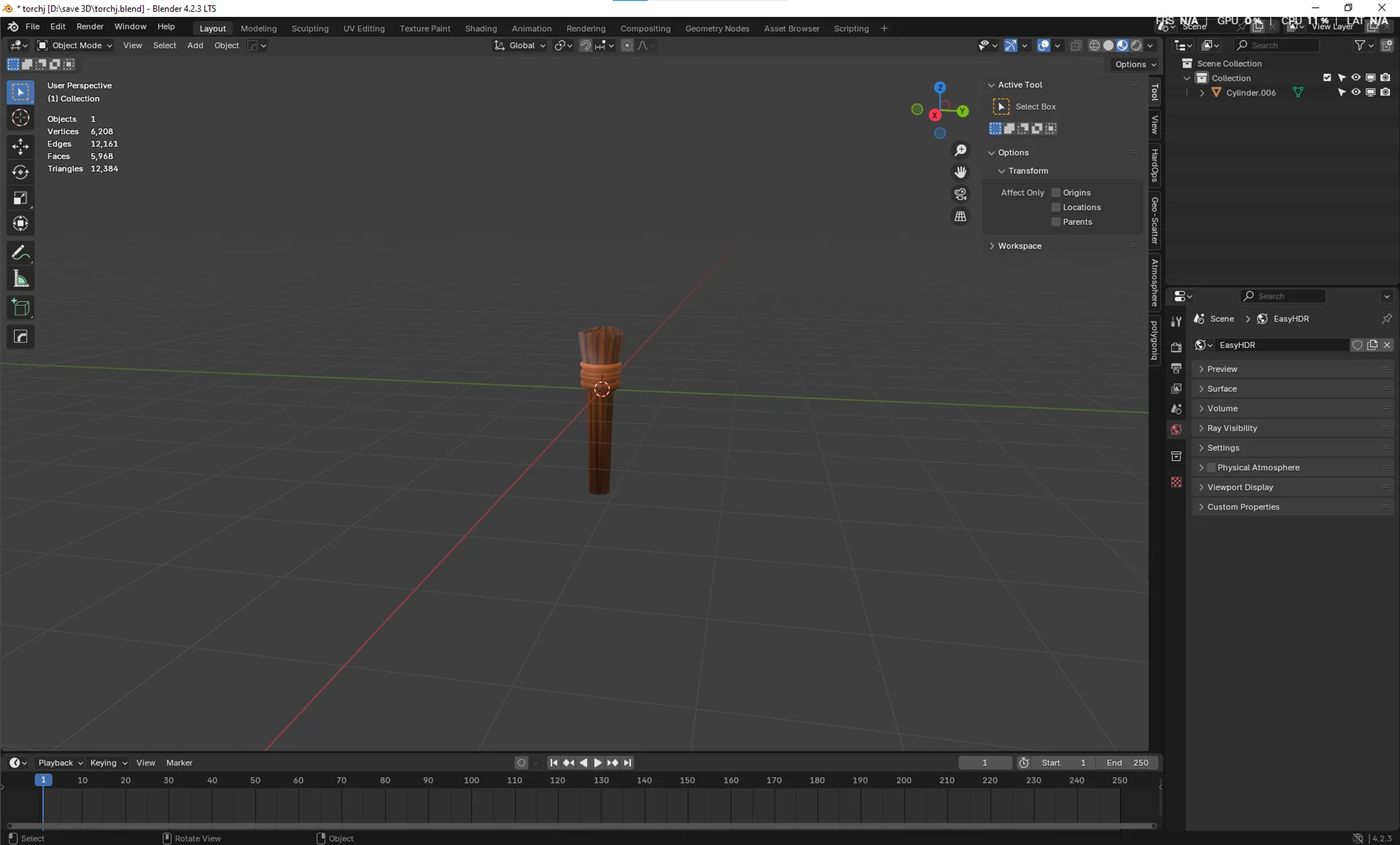Open the Add menu in the viewport header

195,45
